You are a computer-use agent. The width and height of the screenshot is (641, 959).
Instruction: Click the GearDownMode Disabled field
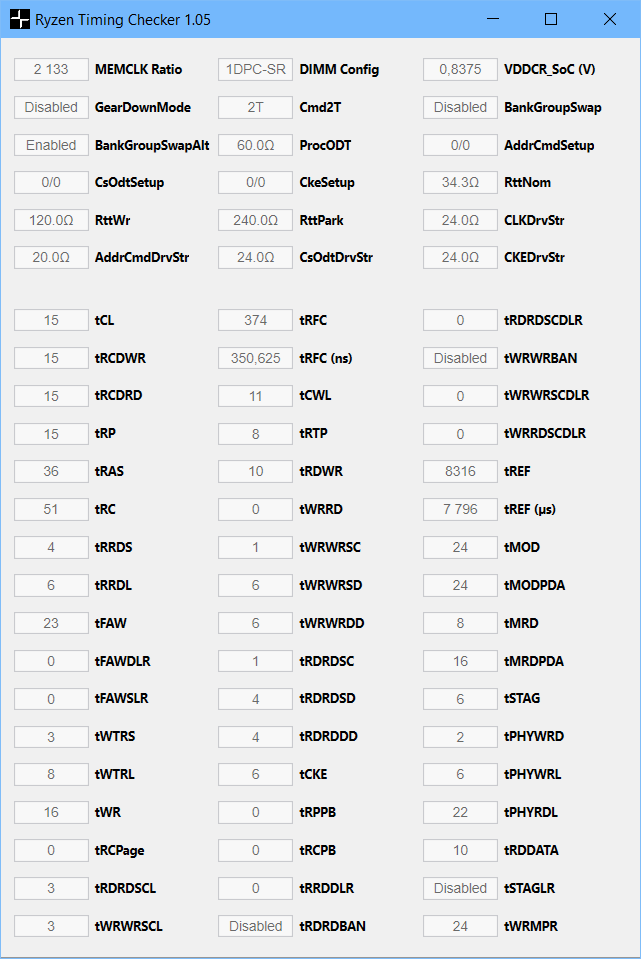[51, 107]
